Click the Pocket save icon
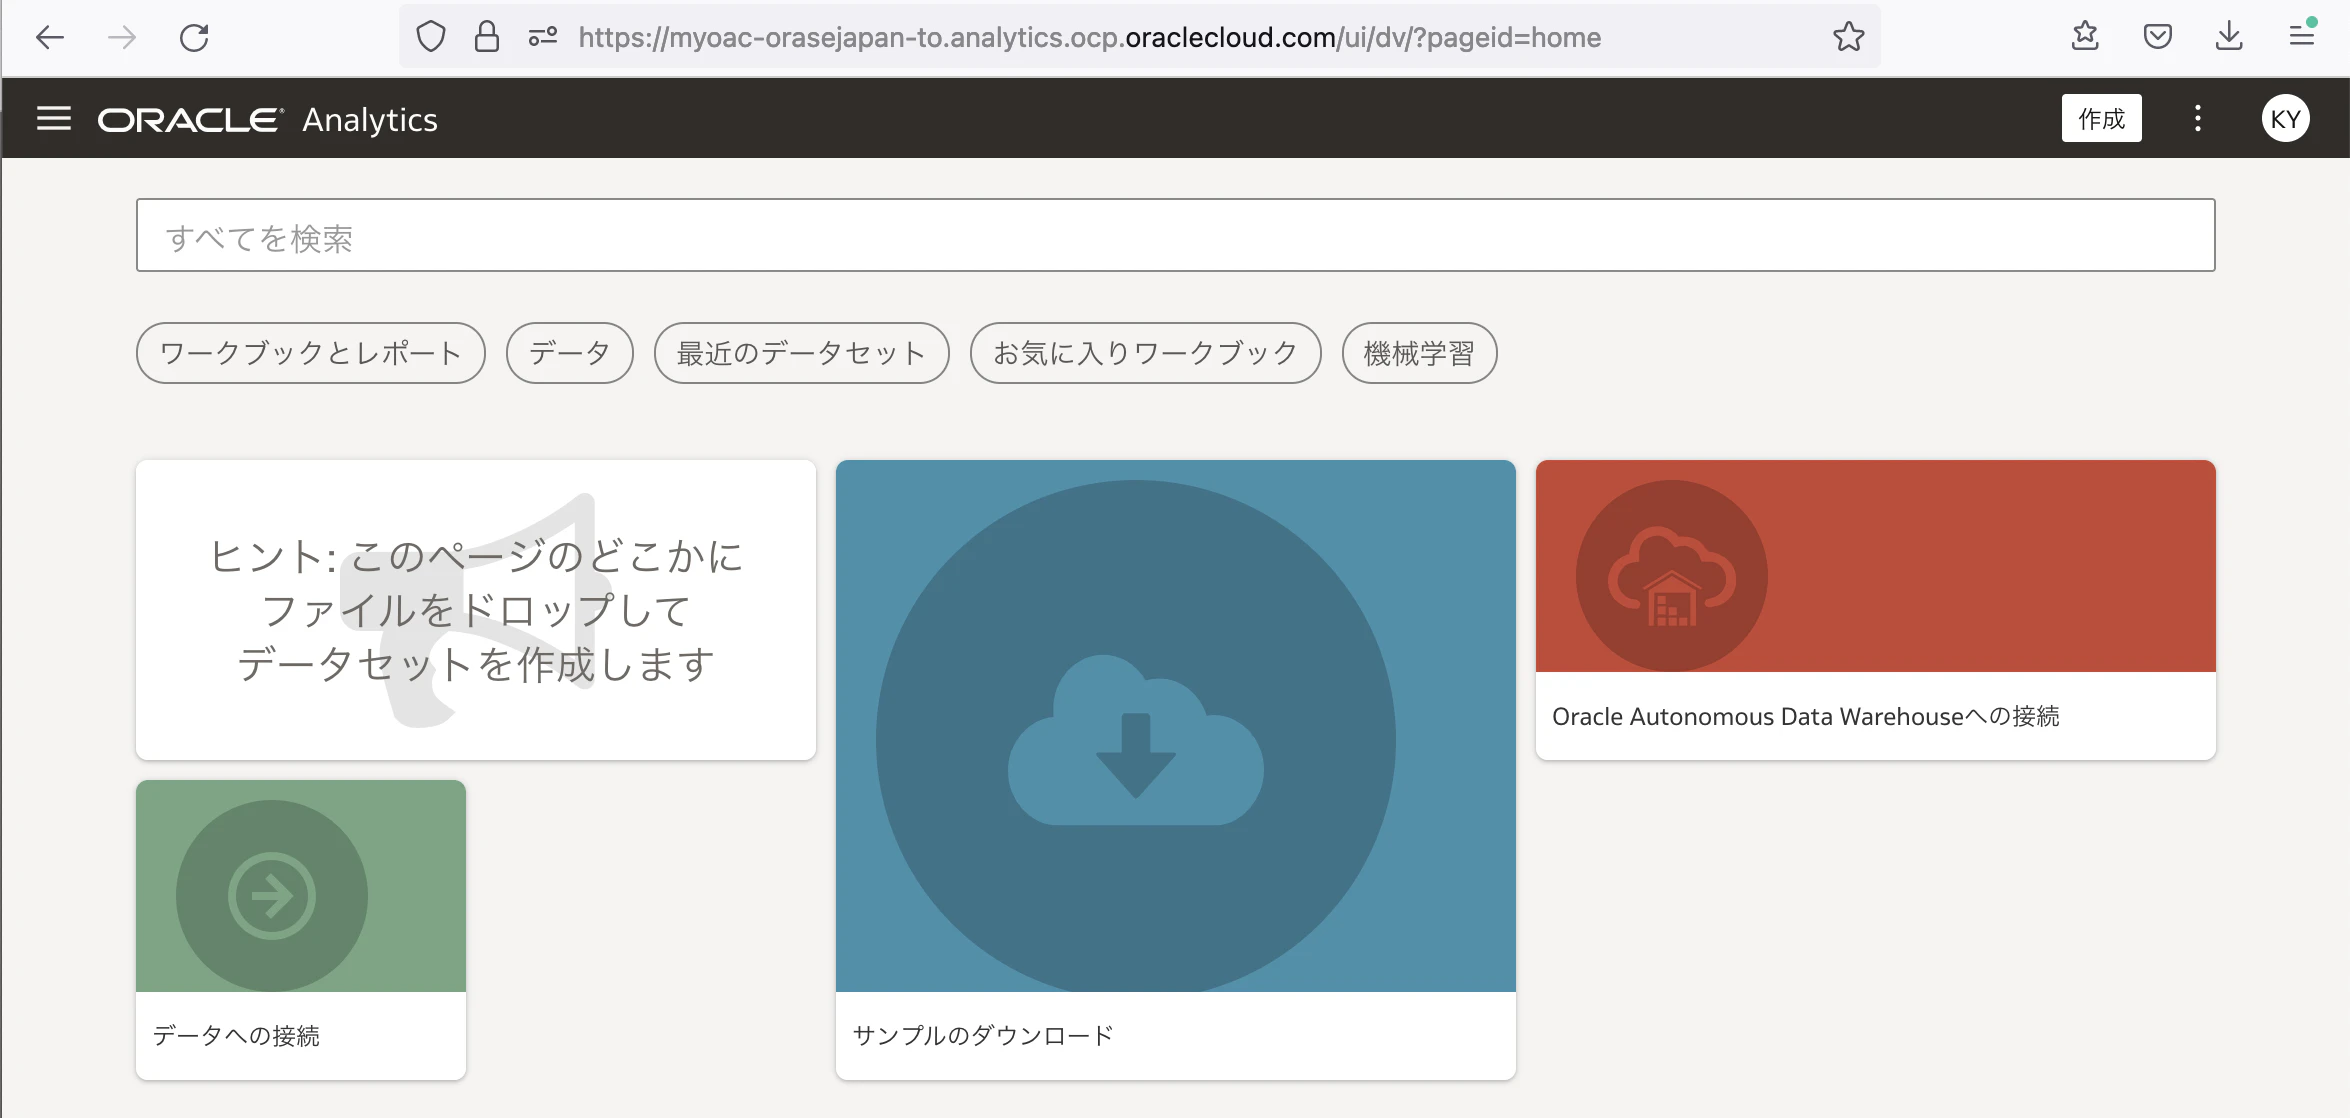 [x=2157, y=37]
